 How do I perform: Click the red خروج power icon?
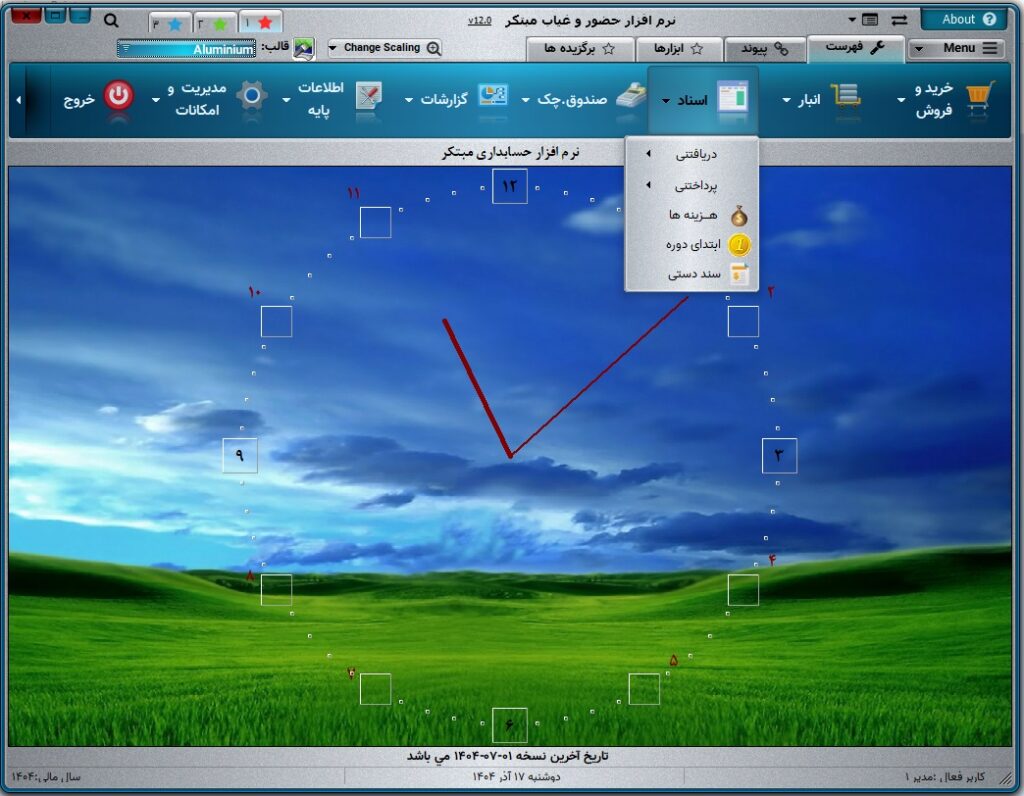coord(119,97)
